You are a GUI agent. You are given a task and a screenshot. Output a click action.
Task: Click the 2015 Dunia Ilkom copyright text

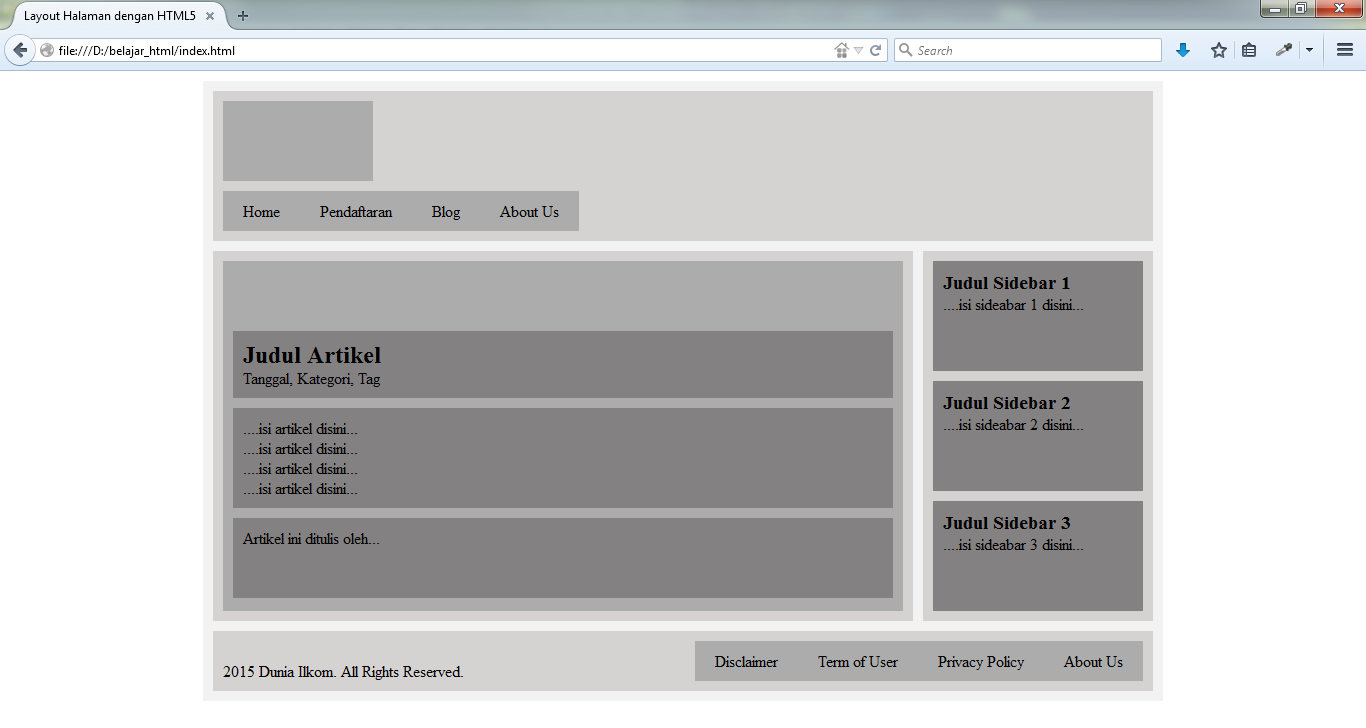(343, 672)
